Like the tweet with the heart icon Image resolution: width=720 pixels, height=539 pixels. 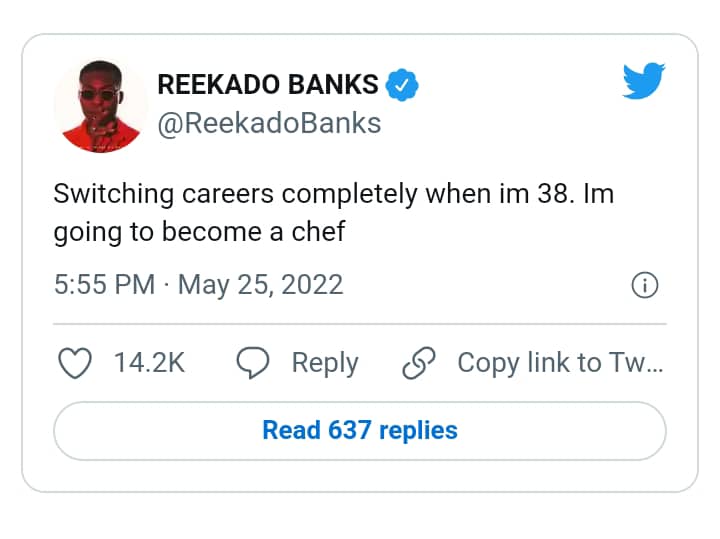(x=76, y=363)
